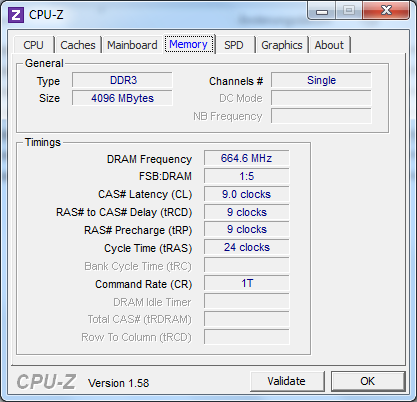Click the DDR3 memory type field

point(122,80)
